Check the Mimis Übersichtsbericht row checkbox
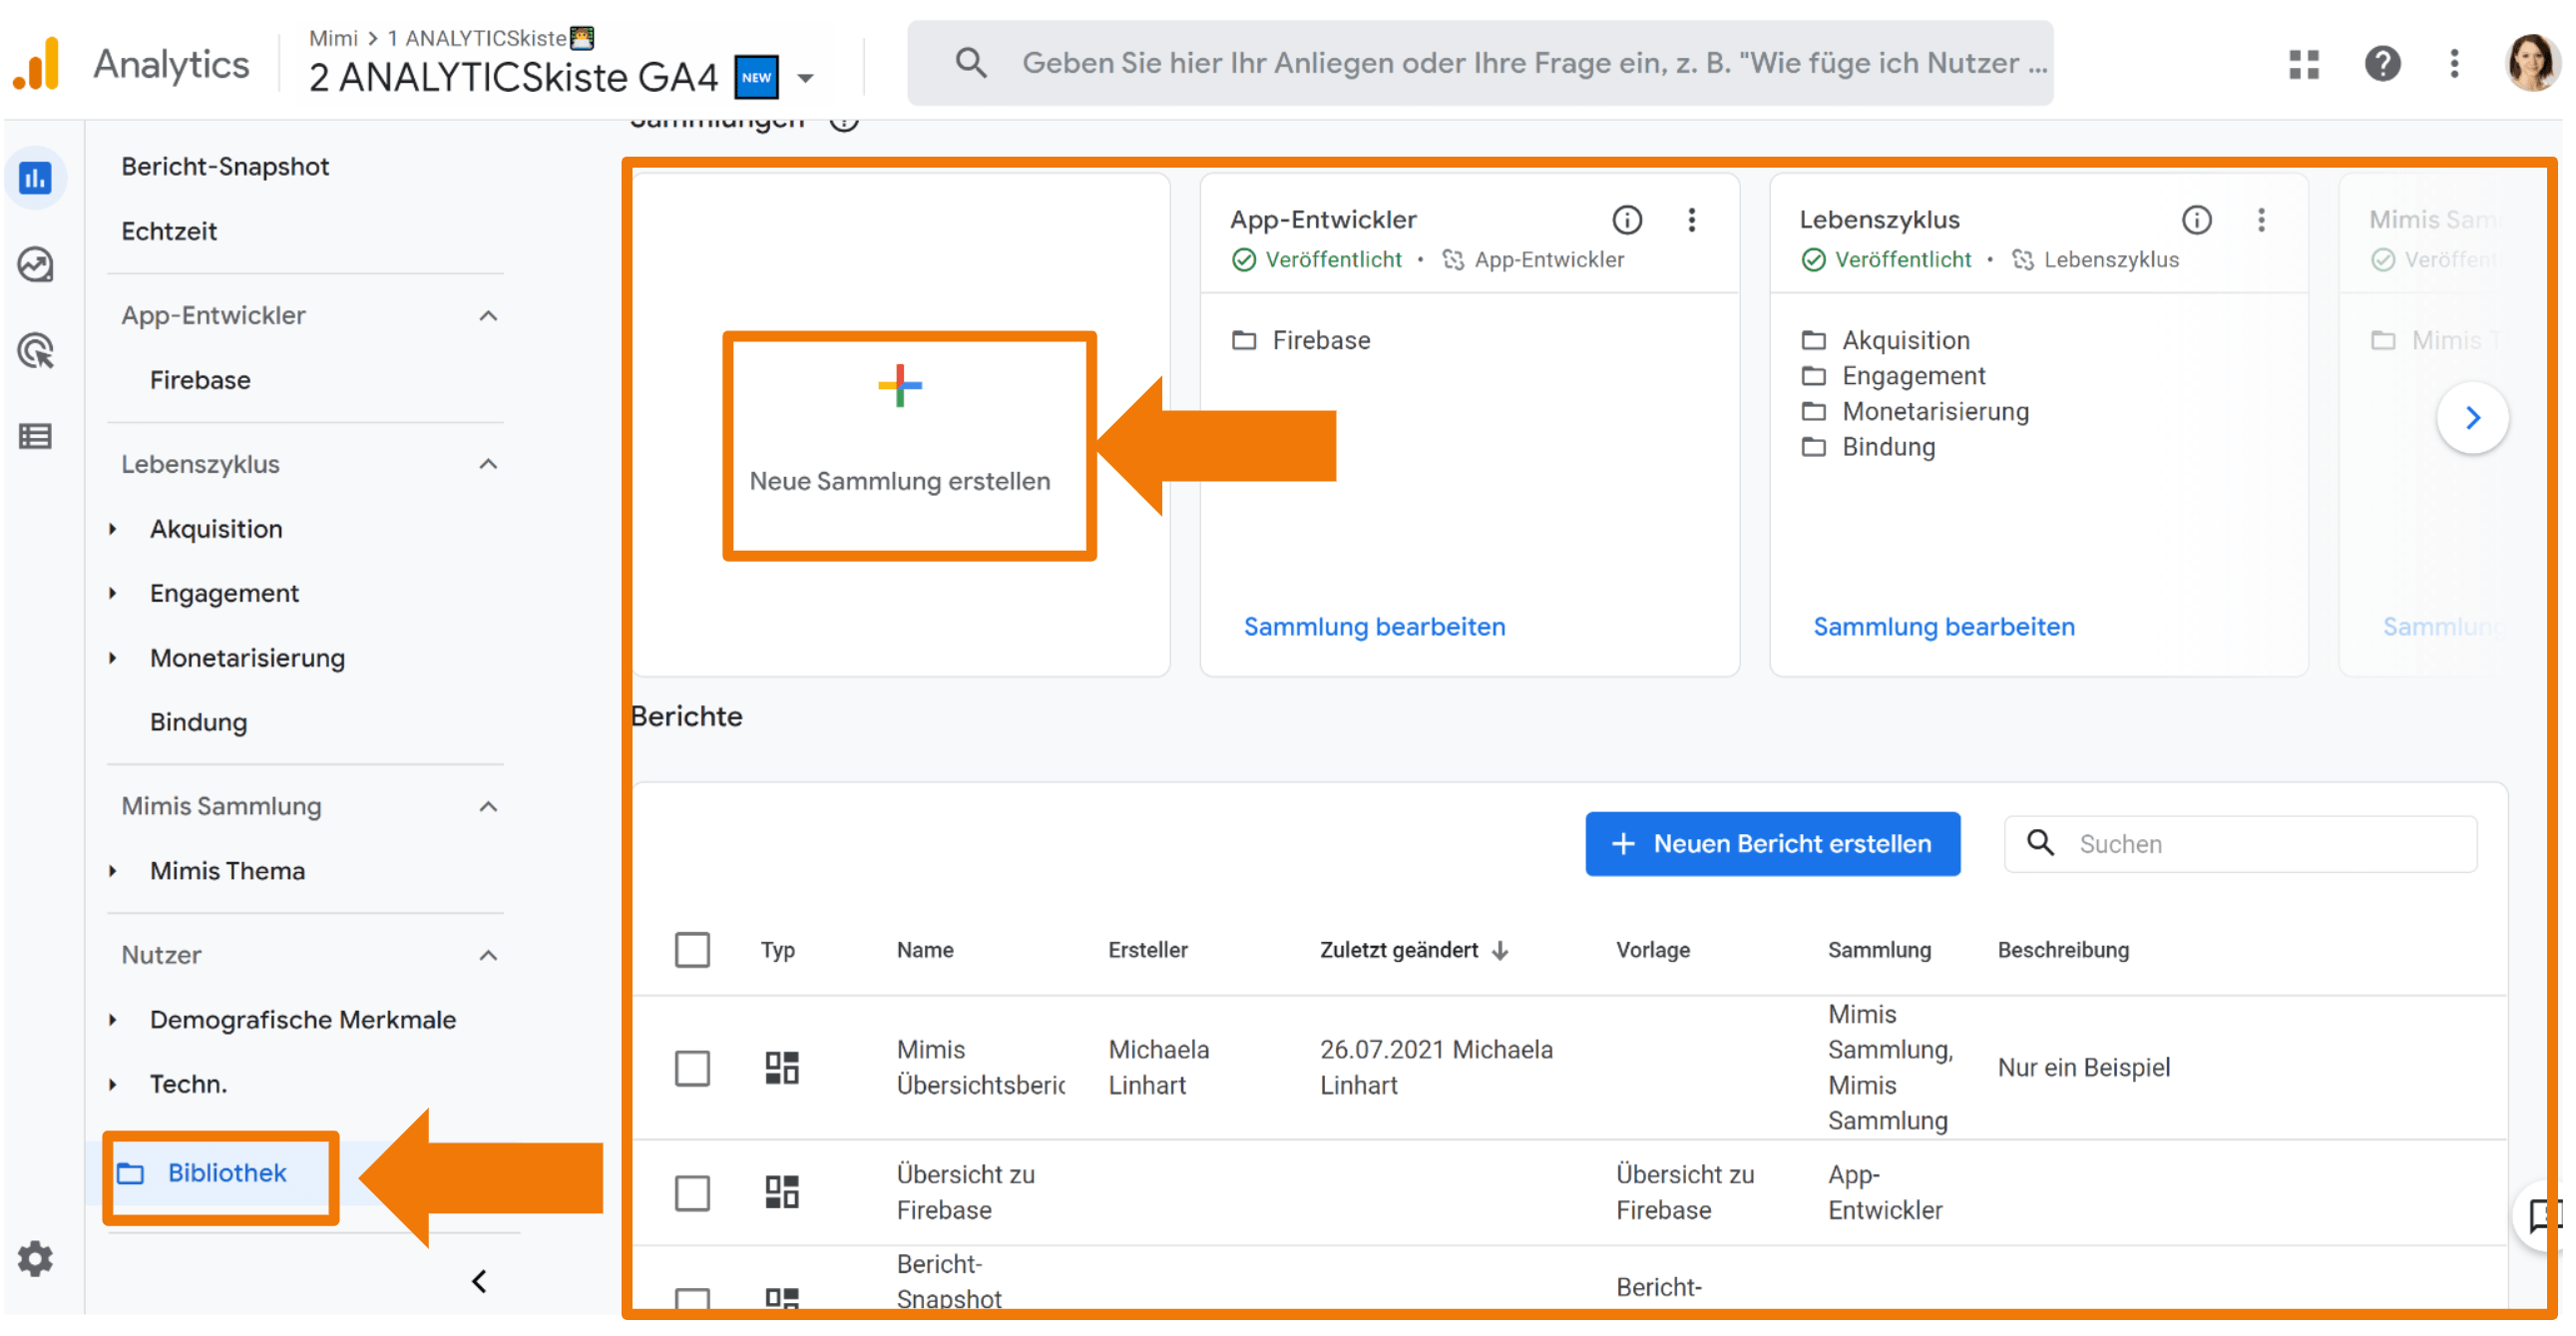Image resolution: width=2576 pixels, height=1336 pixels. click(692, 1068)
